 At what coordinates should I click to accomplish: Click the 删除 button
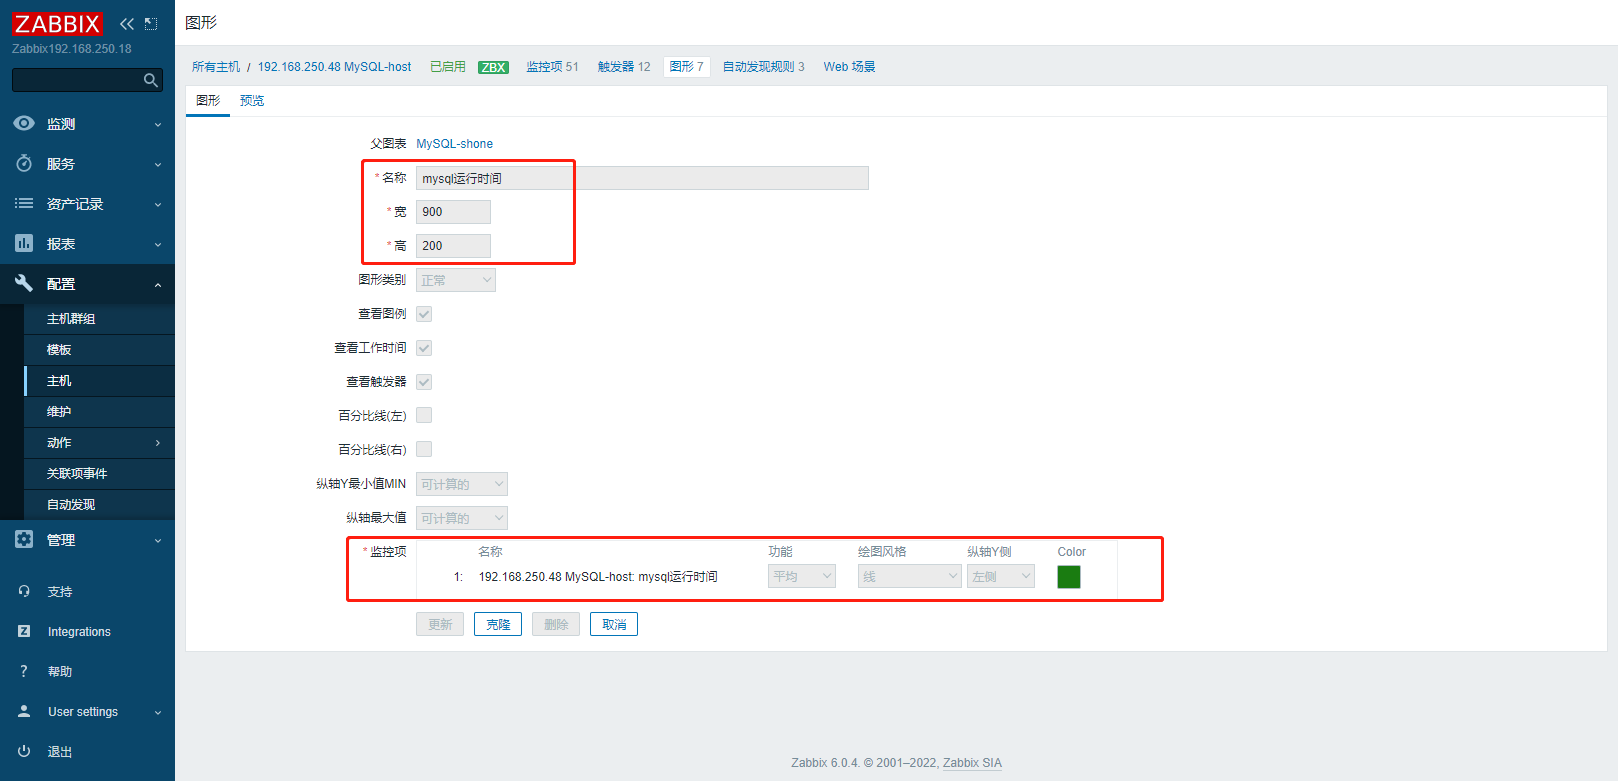[556, 624]
